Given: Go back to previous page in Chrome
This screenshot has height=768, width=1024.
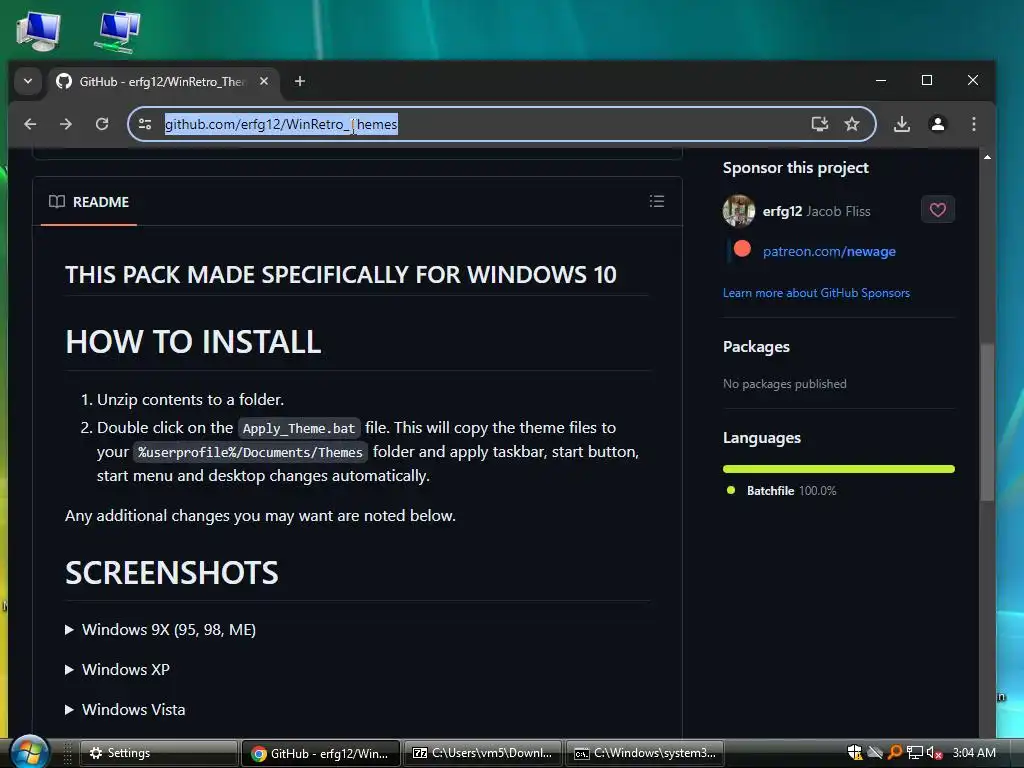Looking at the screenshot, I should click(x=30, y=124).
